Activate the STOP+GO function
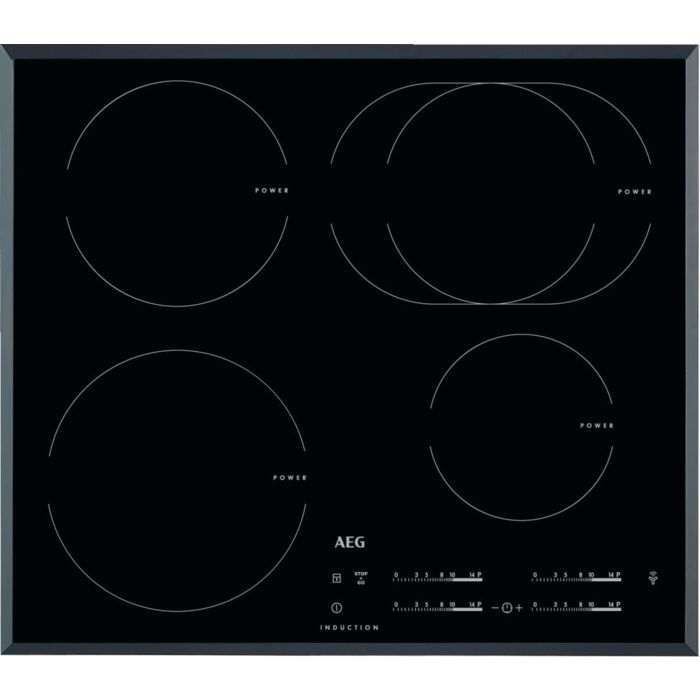 [x=361, y=578]
